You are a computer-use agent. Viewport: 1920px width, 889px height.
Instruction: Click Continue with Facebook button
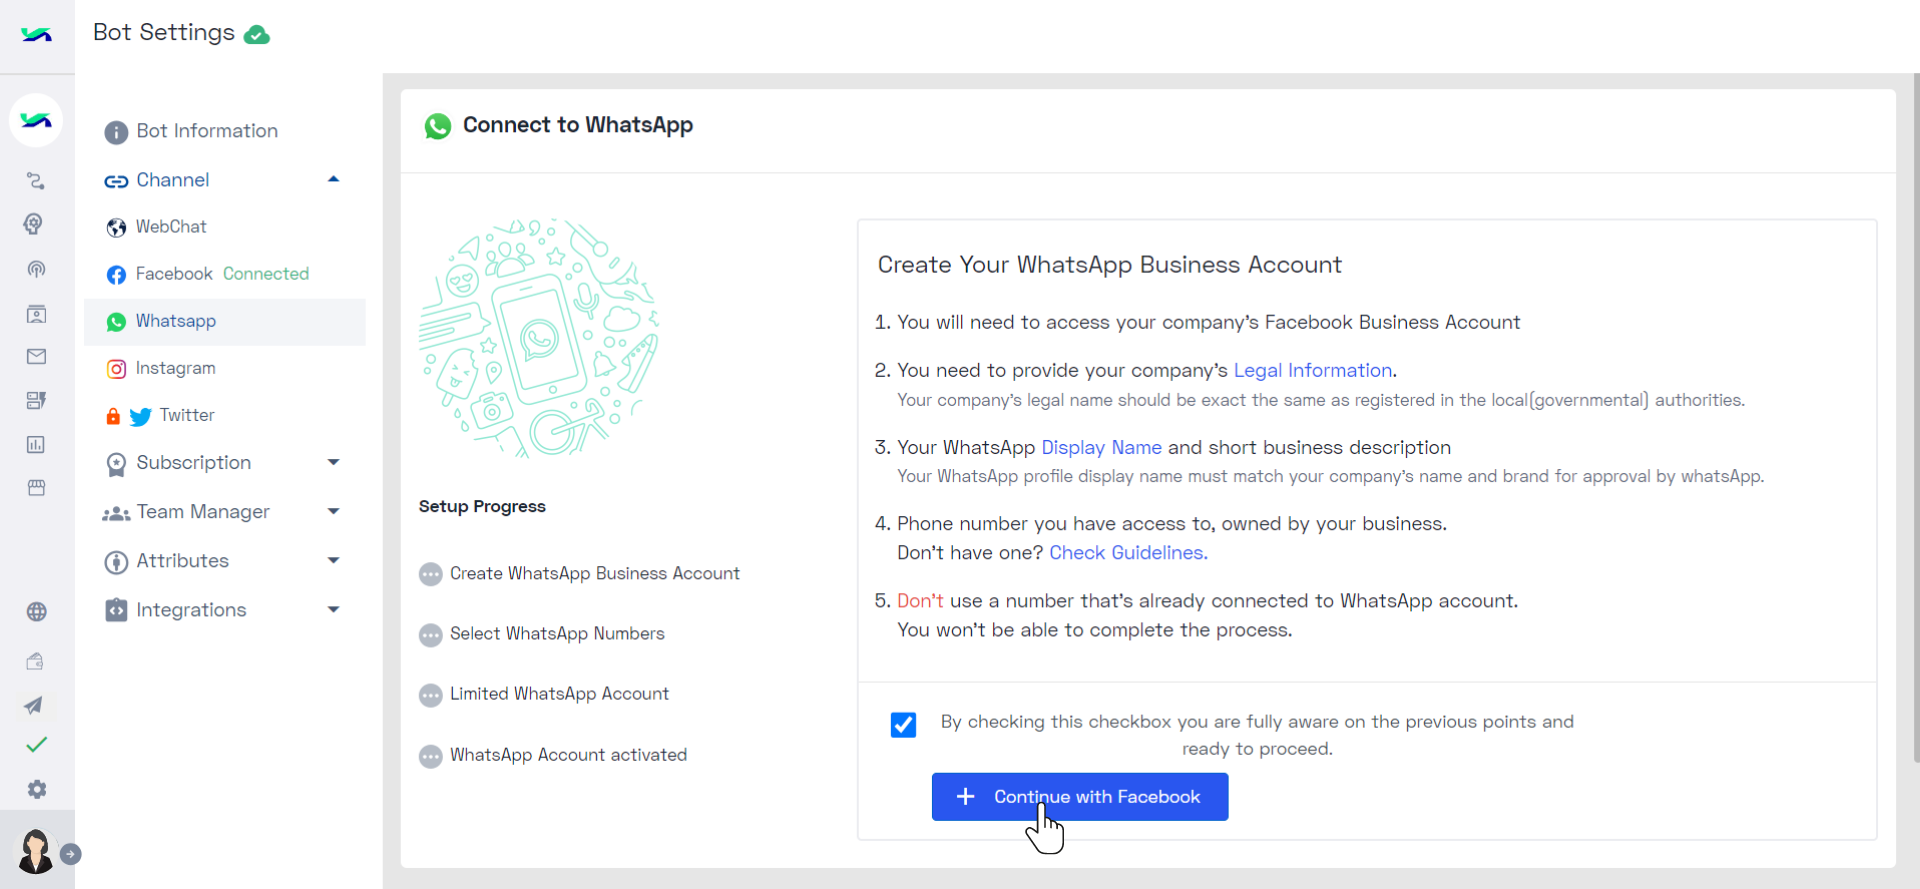point(1080,797)
